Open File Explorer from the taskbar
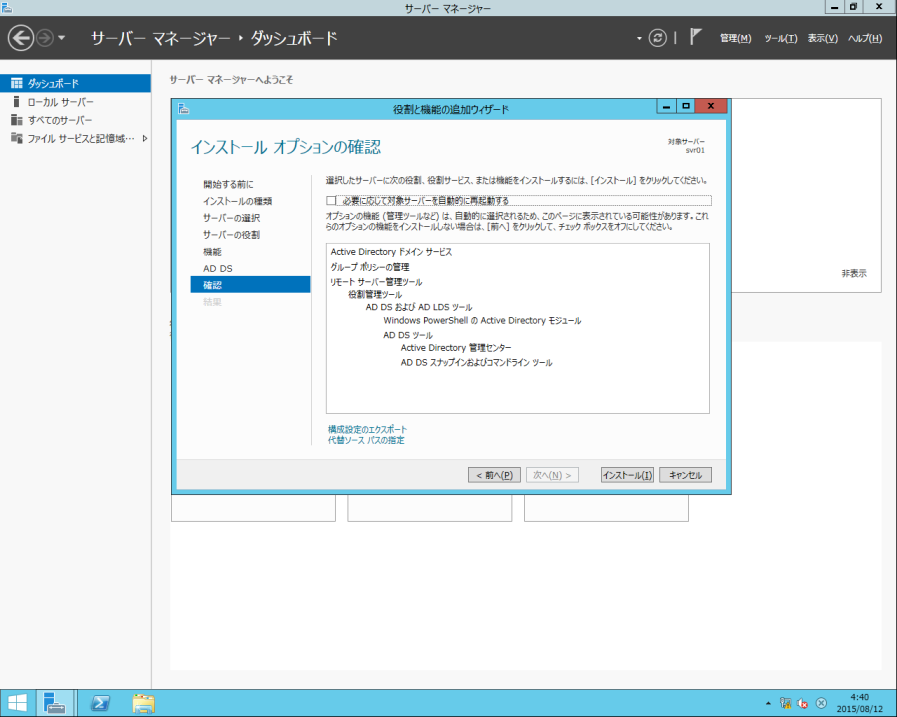The height and width of the screenshot is (717, 897). (x=143, y=703)
